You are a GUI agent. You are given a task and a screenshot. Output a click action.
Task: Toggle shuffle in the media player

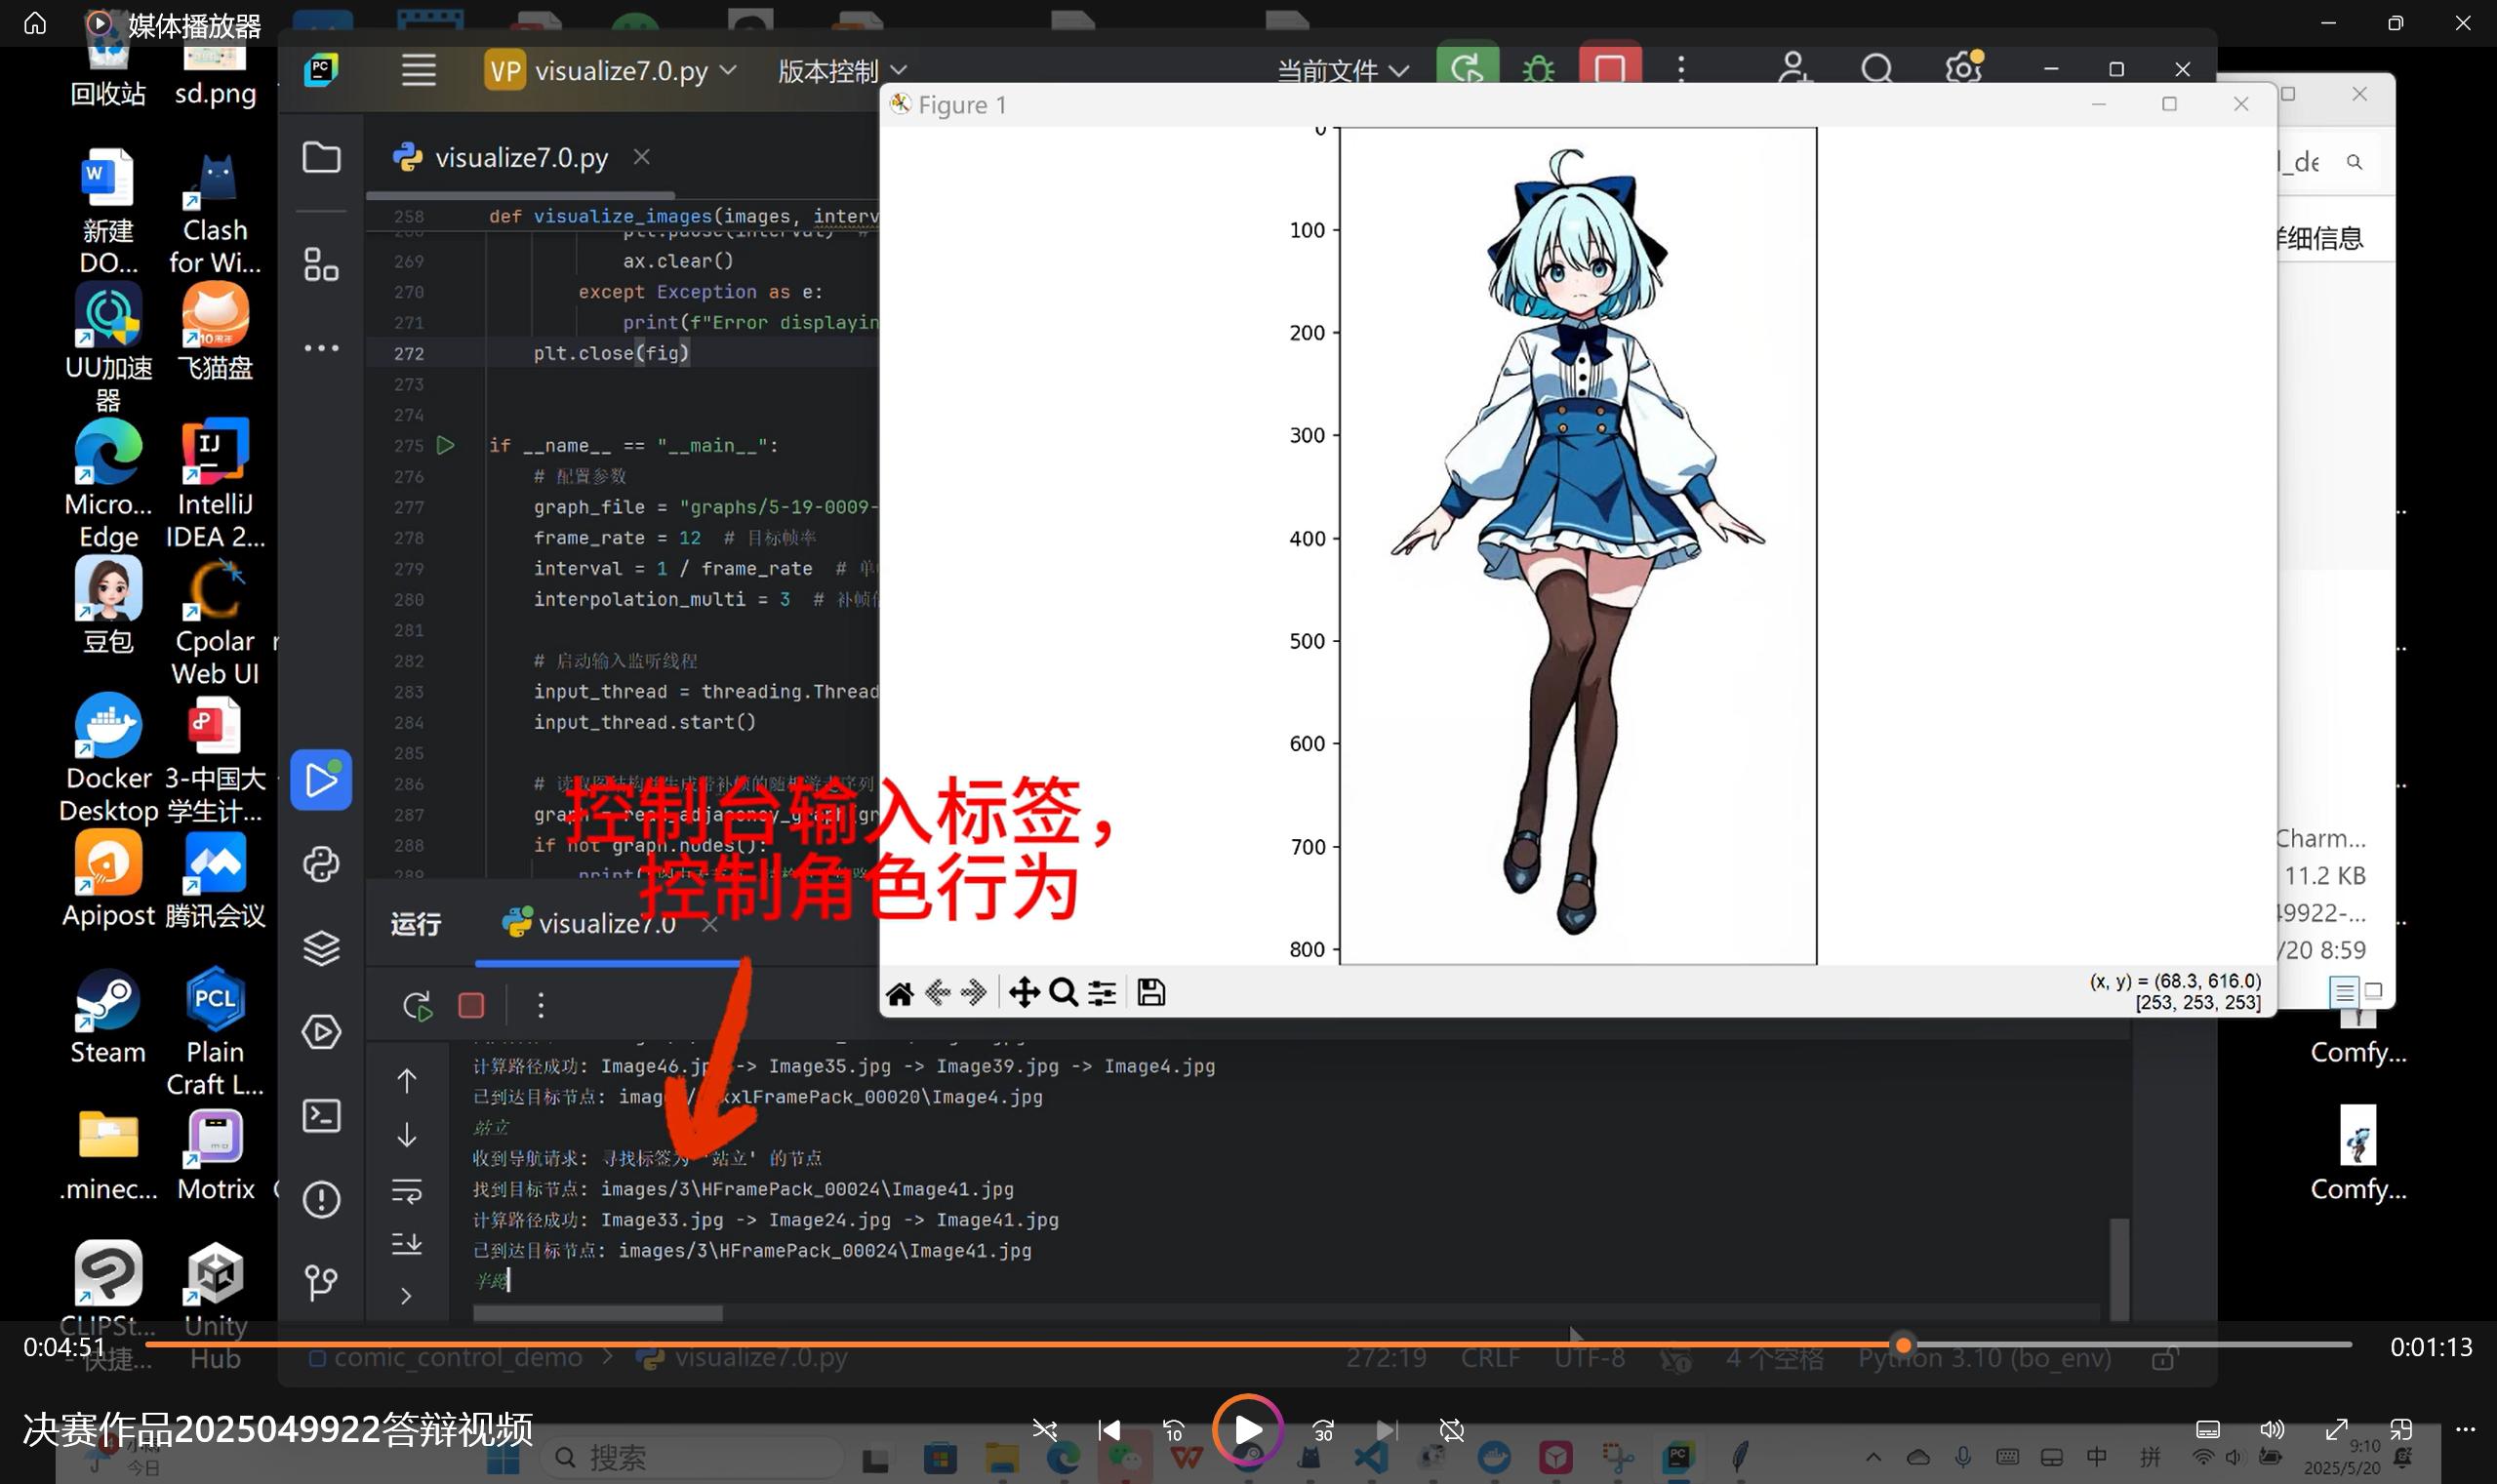pyautogui.click(x=1045, y=1430)
